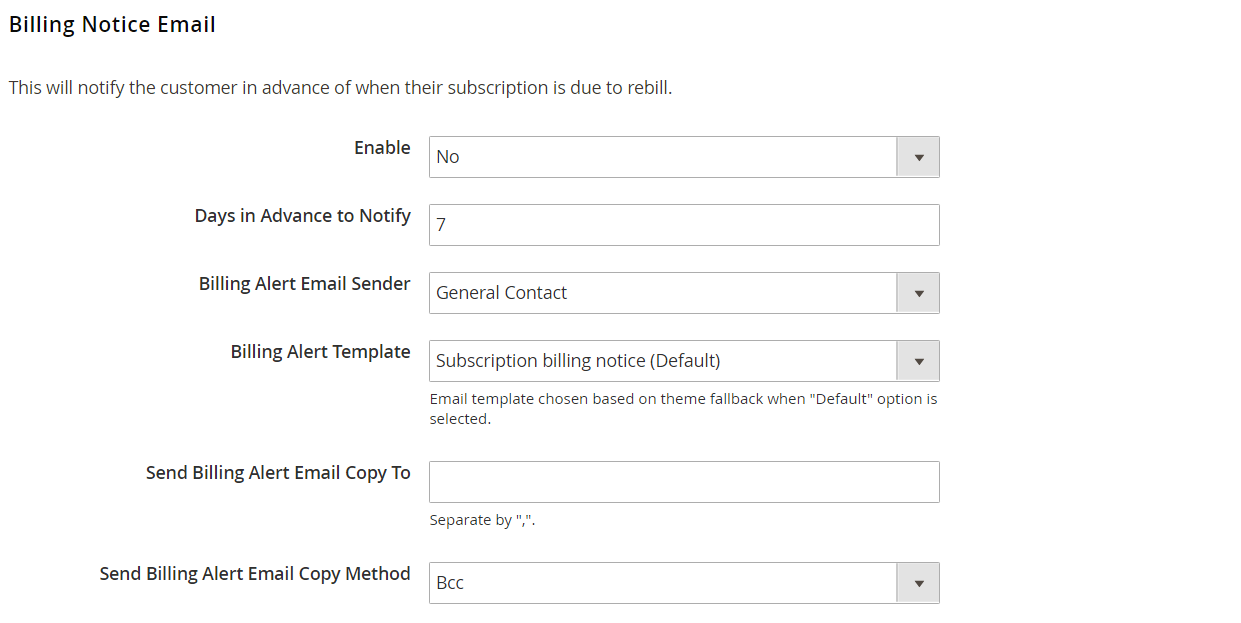Click the Send Billing Alert Email Copy Method label
Viewport: 1241px width, 623px height.
pos(255,574)
